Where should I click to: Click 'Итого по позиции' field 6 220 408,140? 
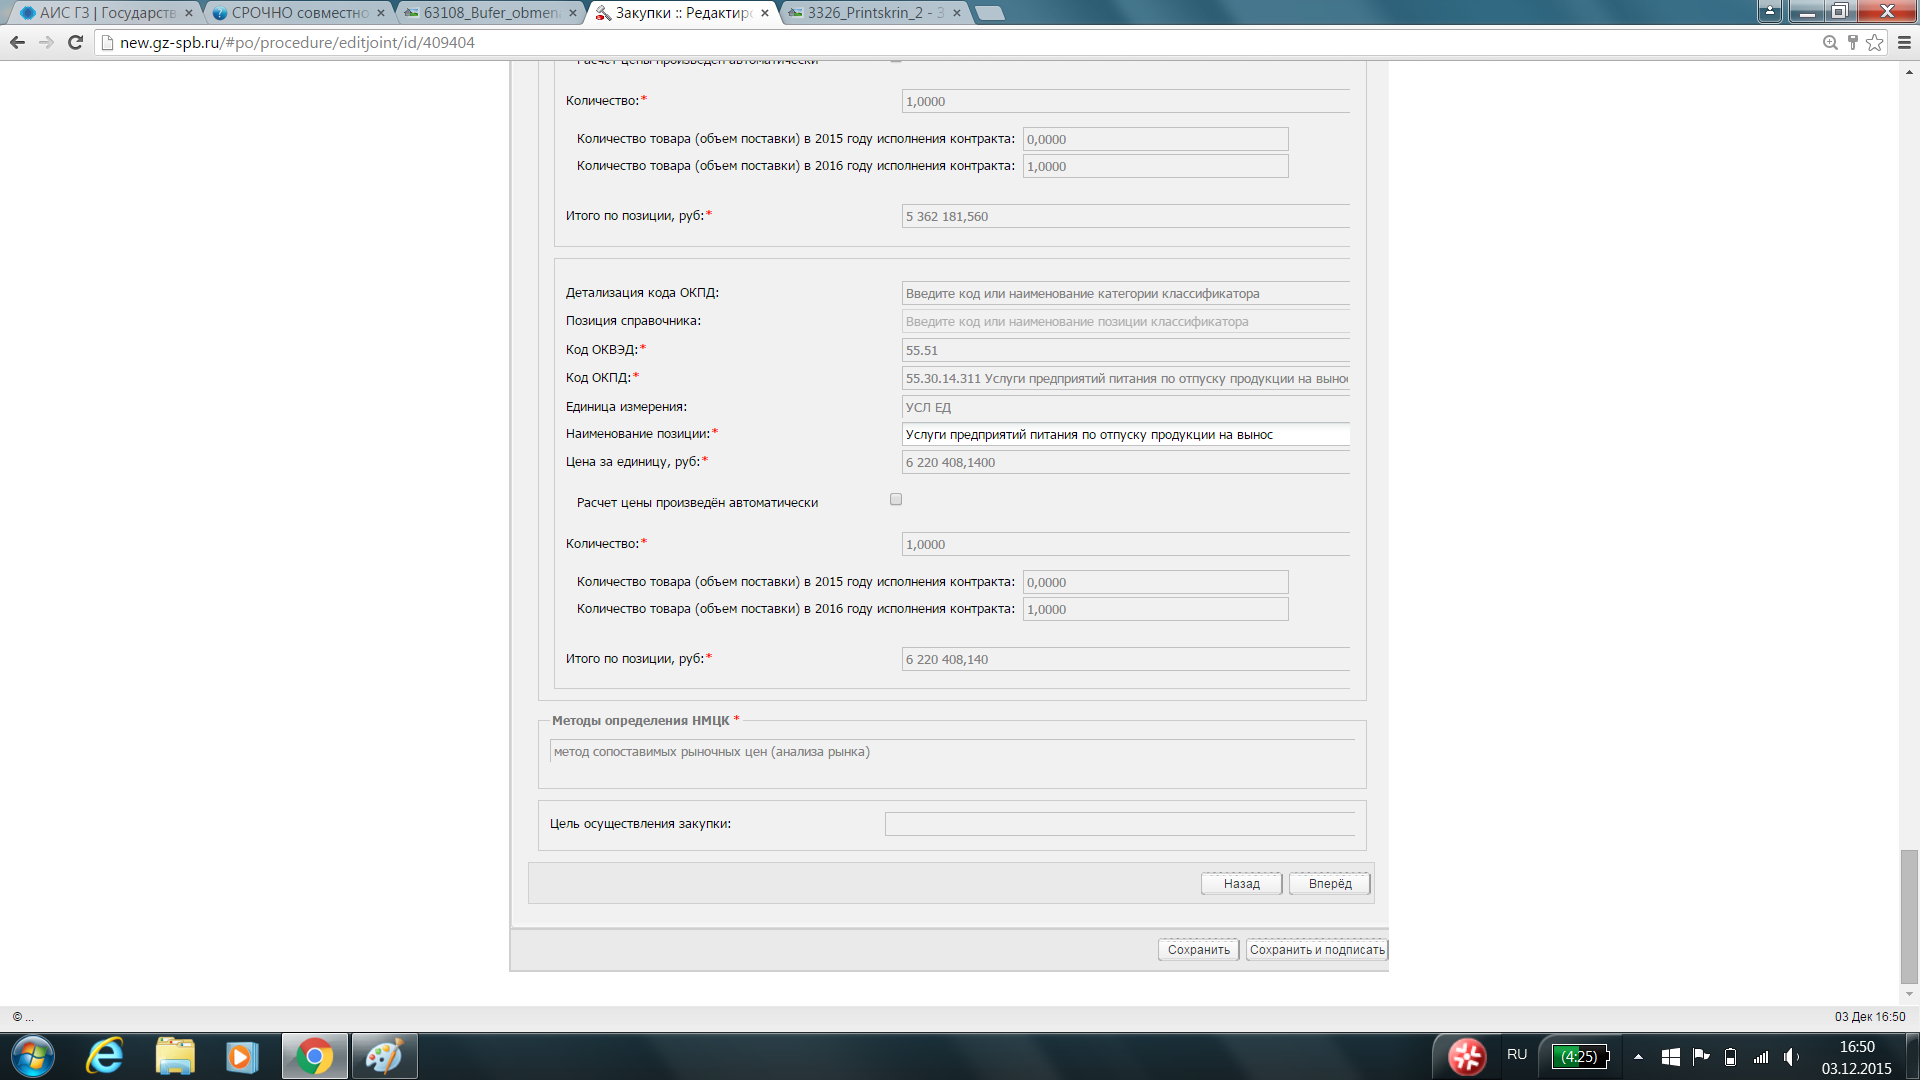pos(1126,660)
